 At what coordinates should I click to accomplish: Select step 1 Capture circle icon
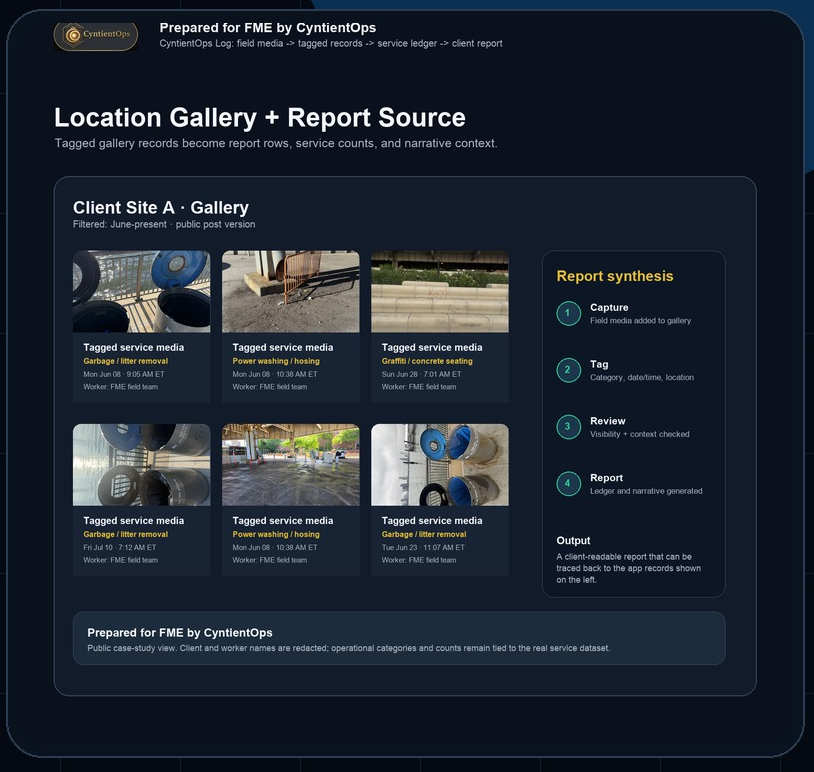coord(568,313)
